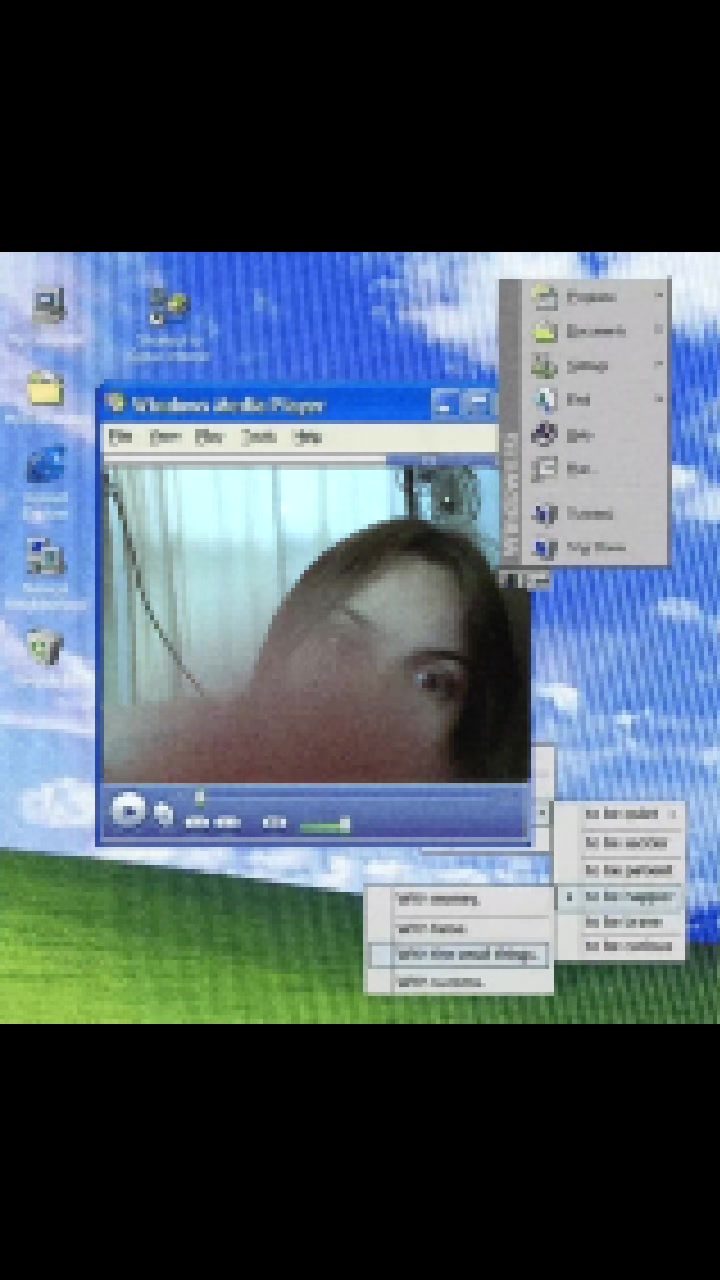The height and width of the screenshot is (1280, 720).
Task: Open the My Computer desktop icon
Action: tap(48, 306)
